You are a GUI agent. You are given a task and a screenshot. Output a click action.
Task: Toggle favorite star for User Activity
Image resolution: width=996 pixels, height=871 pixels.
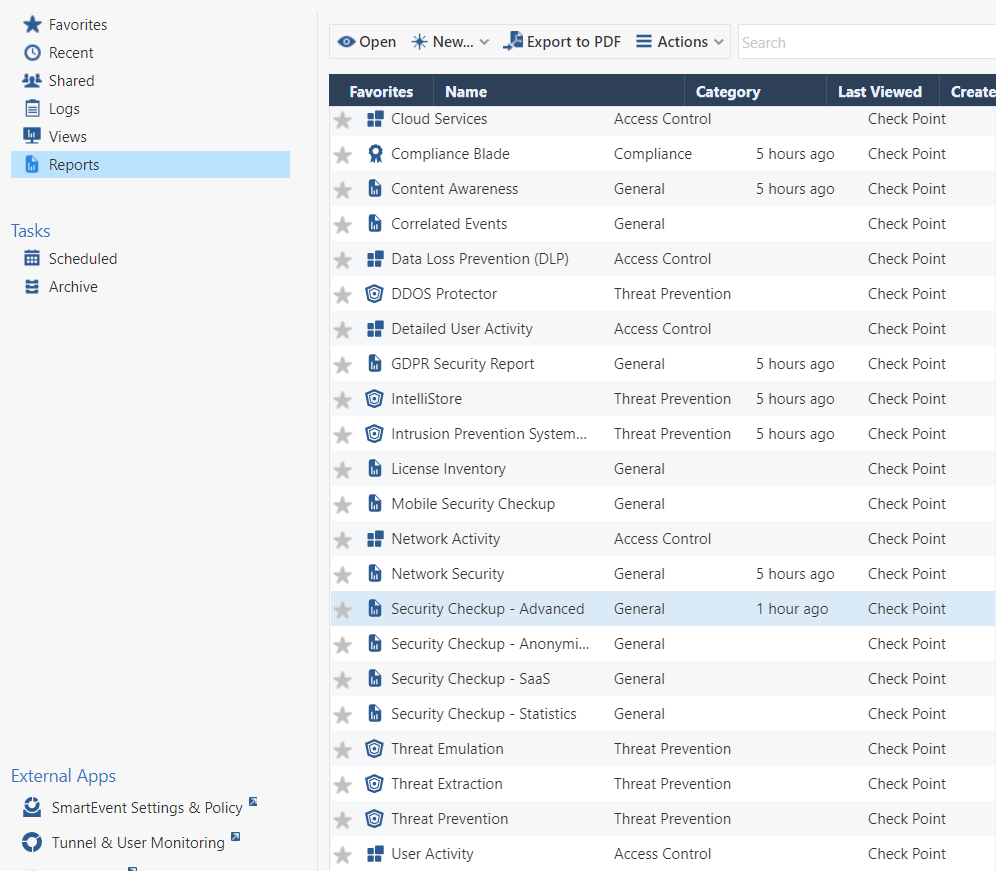[x=343, y=854]
